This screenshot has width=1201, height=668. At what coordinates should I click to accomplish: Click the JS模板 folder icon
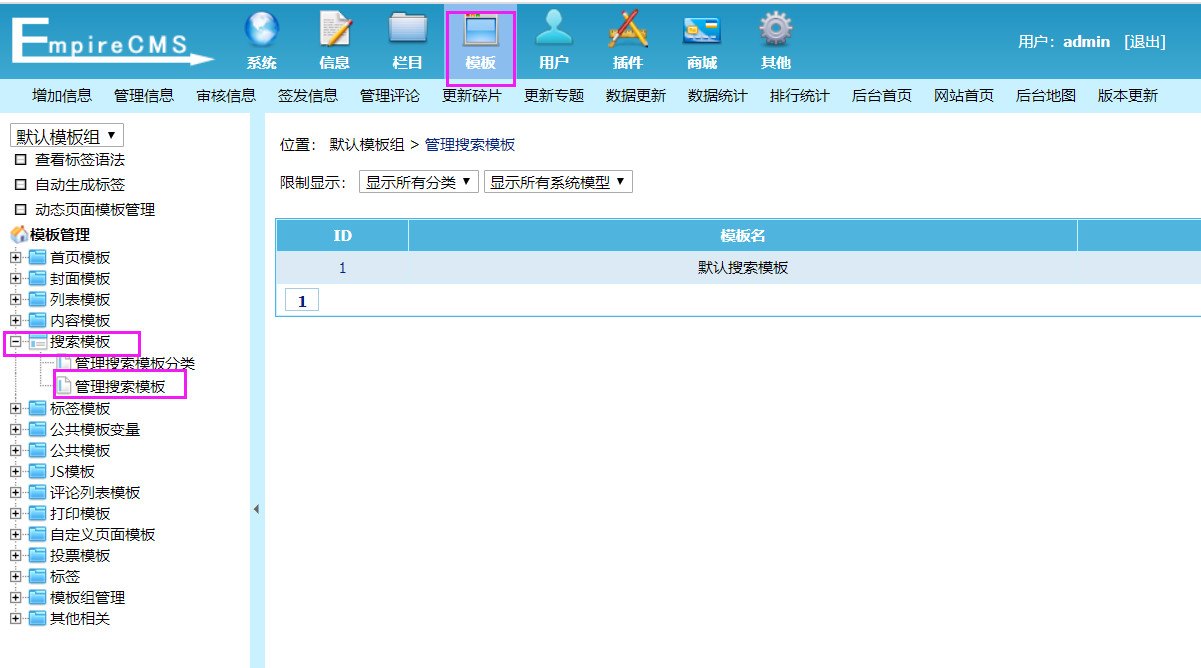37,472
